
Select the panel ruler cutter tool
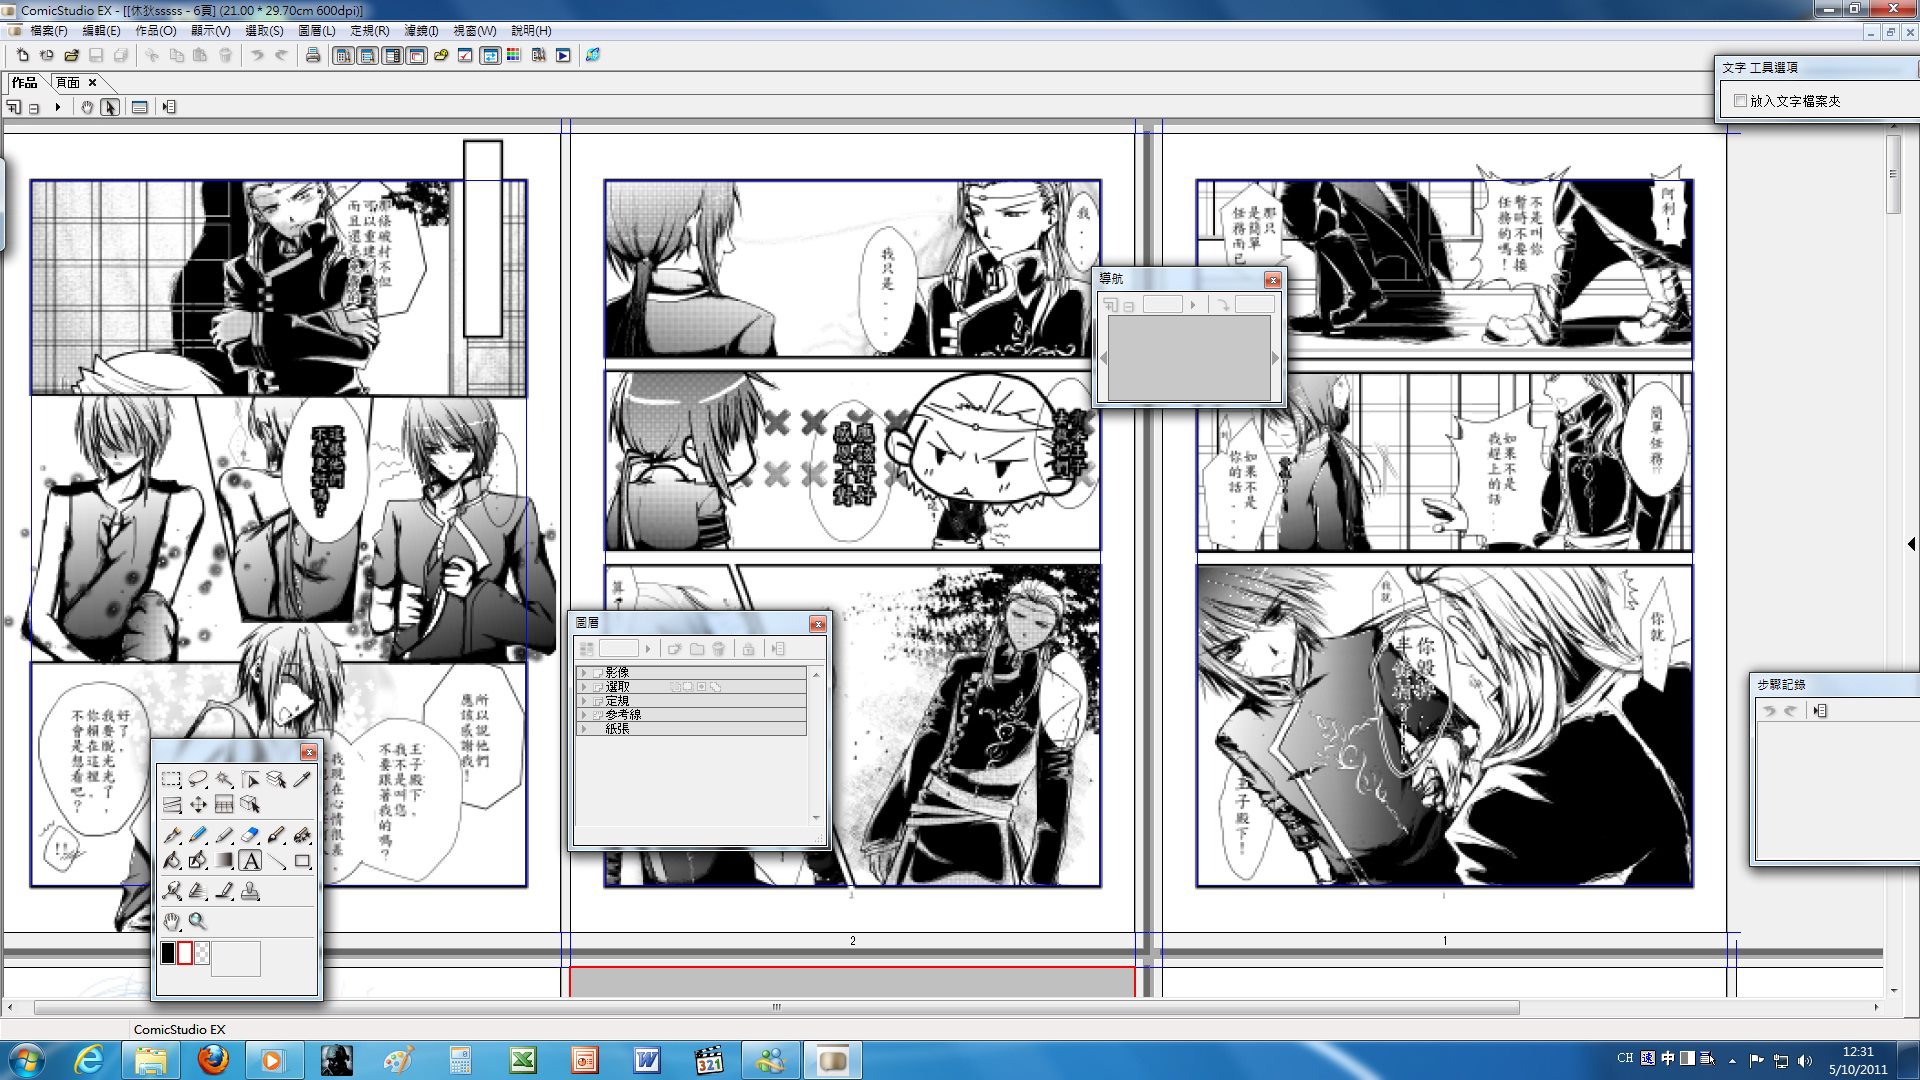171,805
